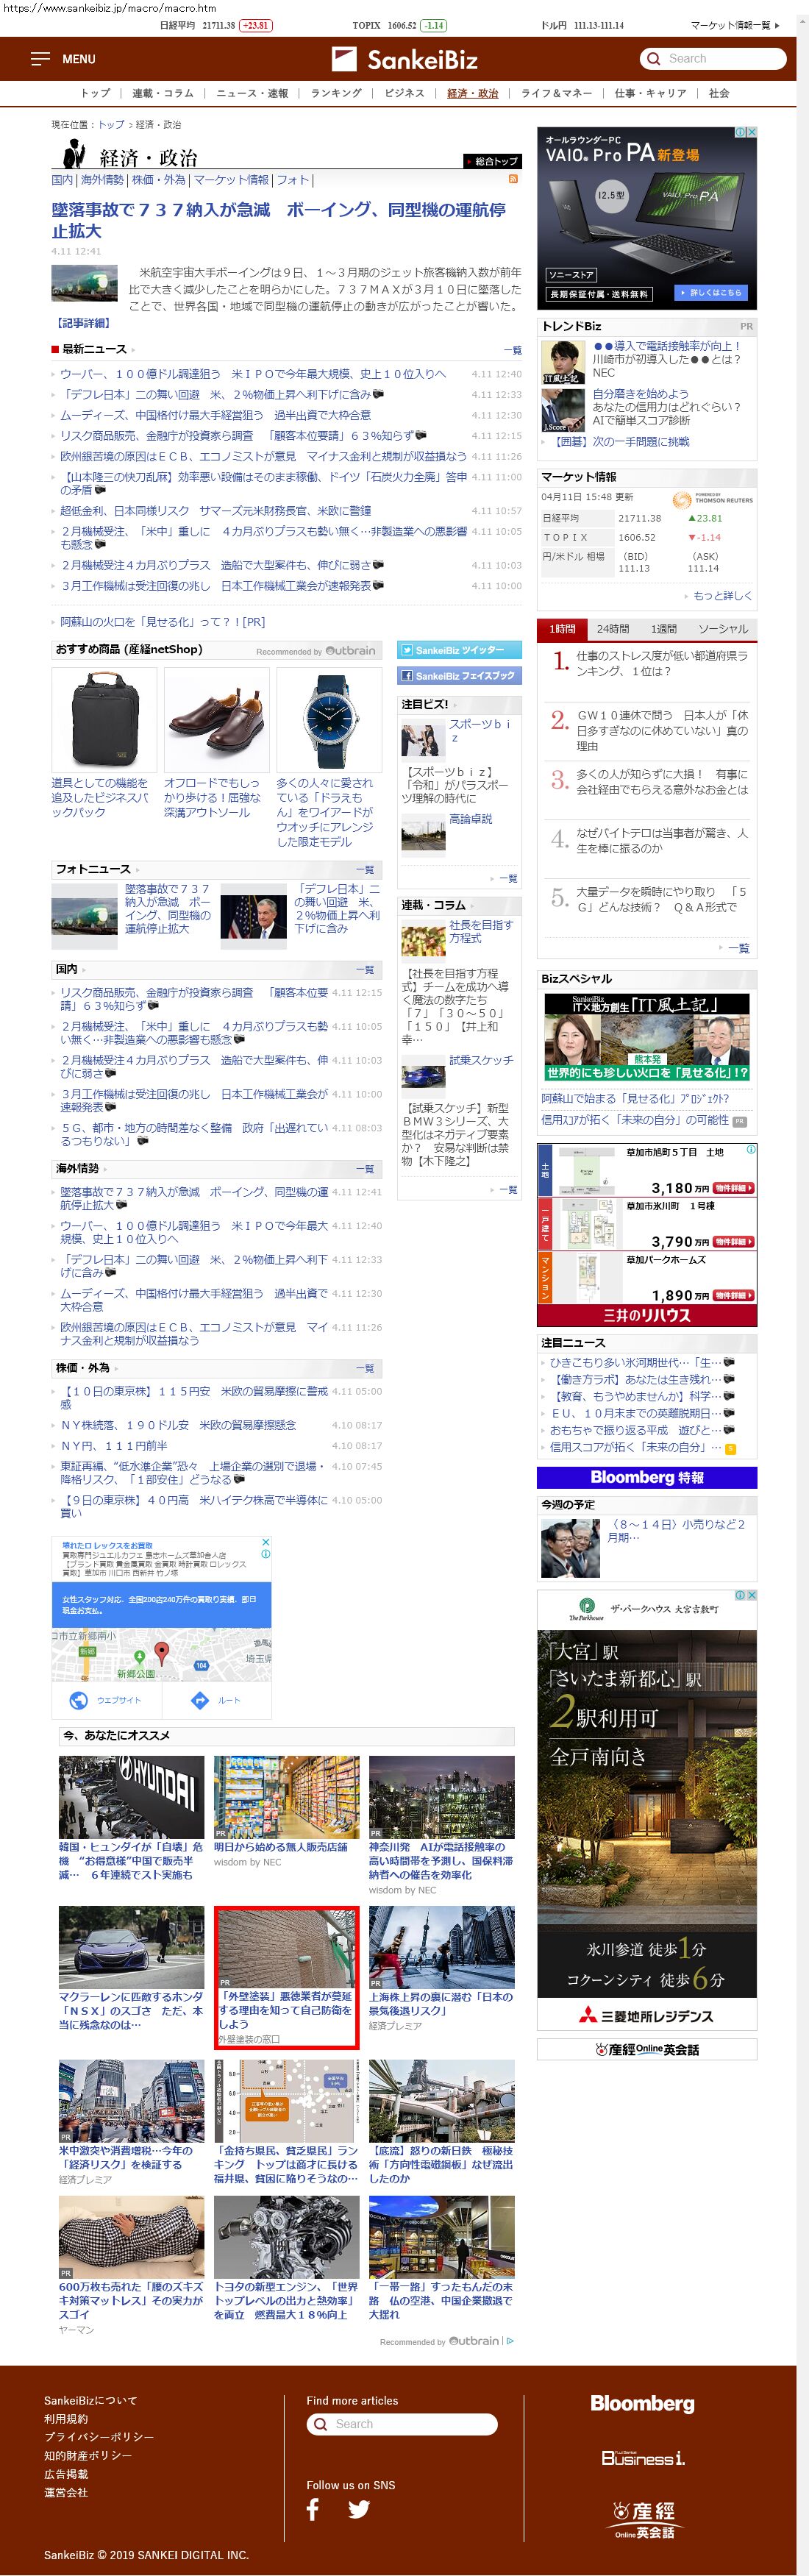This screenshot has width=809, height=2576.
Task: Switch to the 24時間 ranking tab
Action: pos(613,629)
